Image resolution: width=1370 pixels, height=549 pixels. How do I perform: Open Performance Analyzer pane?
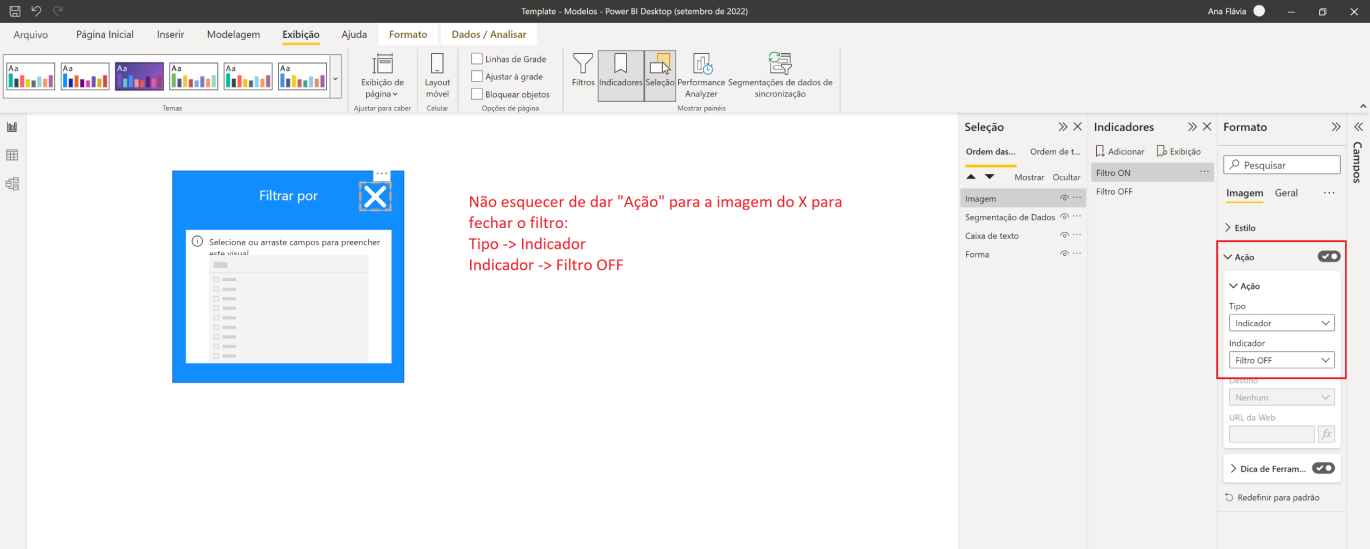point(702,75)
